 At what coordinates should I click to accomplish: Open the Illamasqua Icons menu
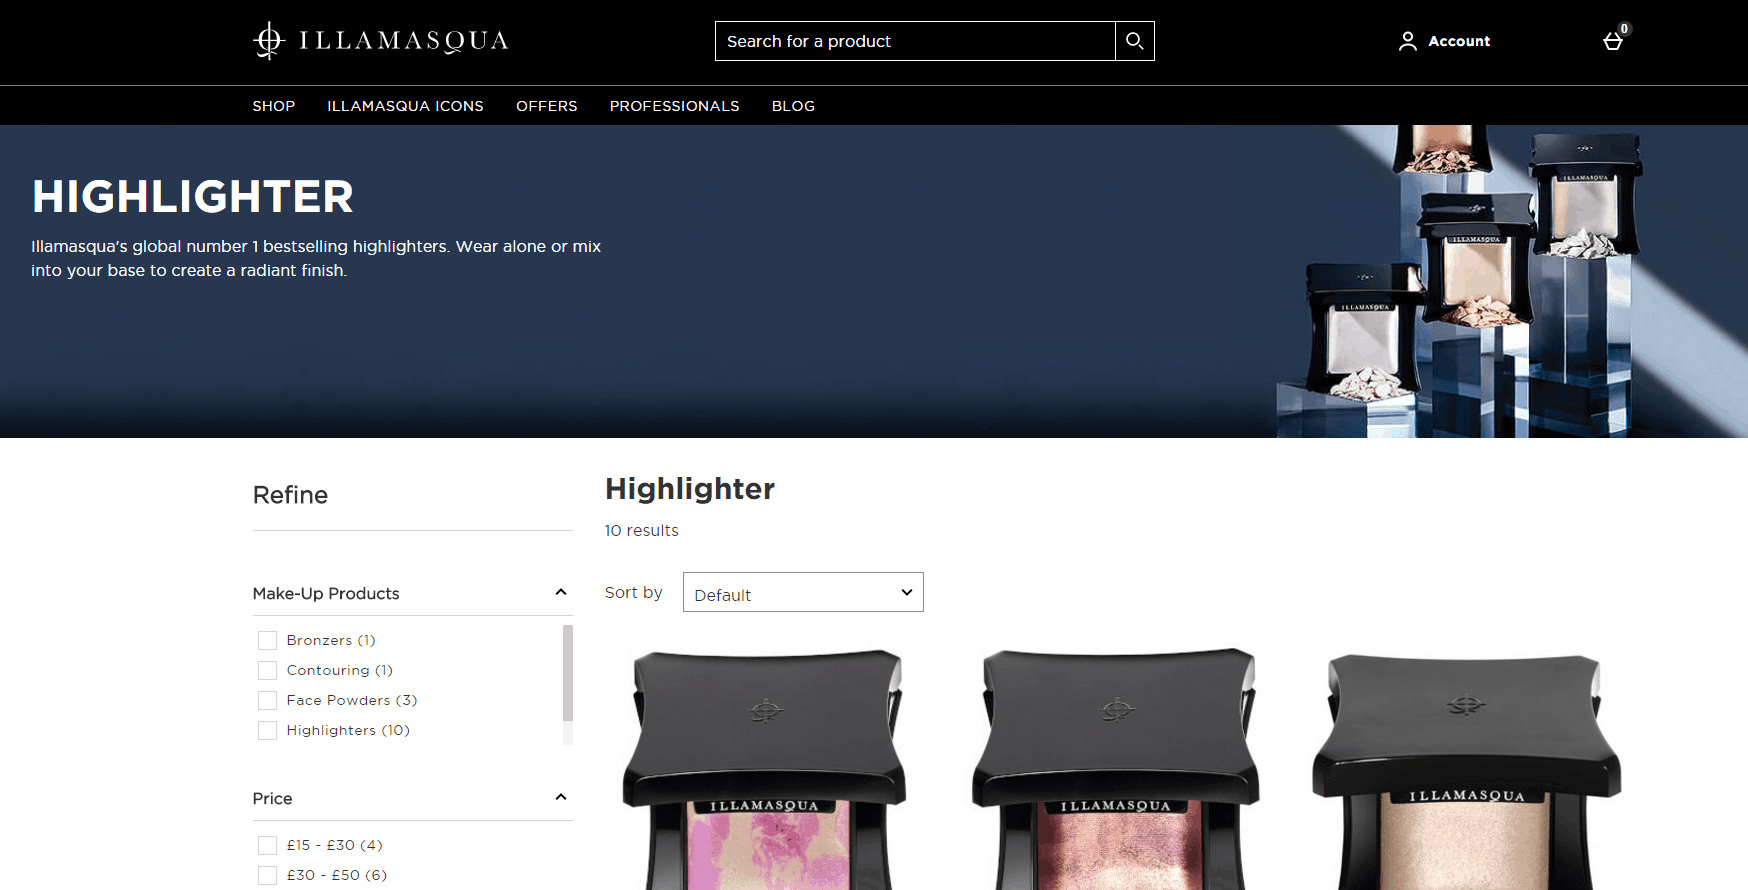point(405,106)
